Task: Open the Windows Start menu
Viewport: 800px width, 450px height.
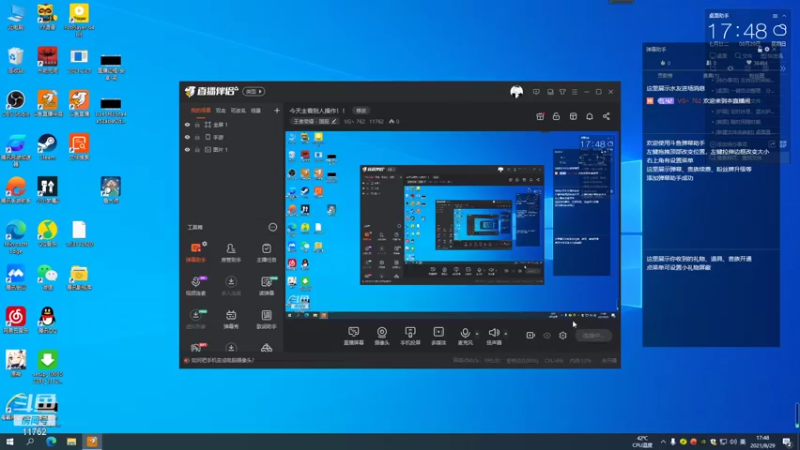Action: (10, 441)
